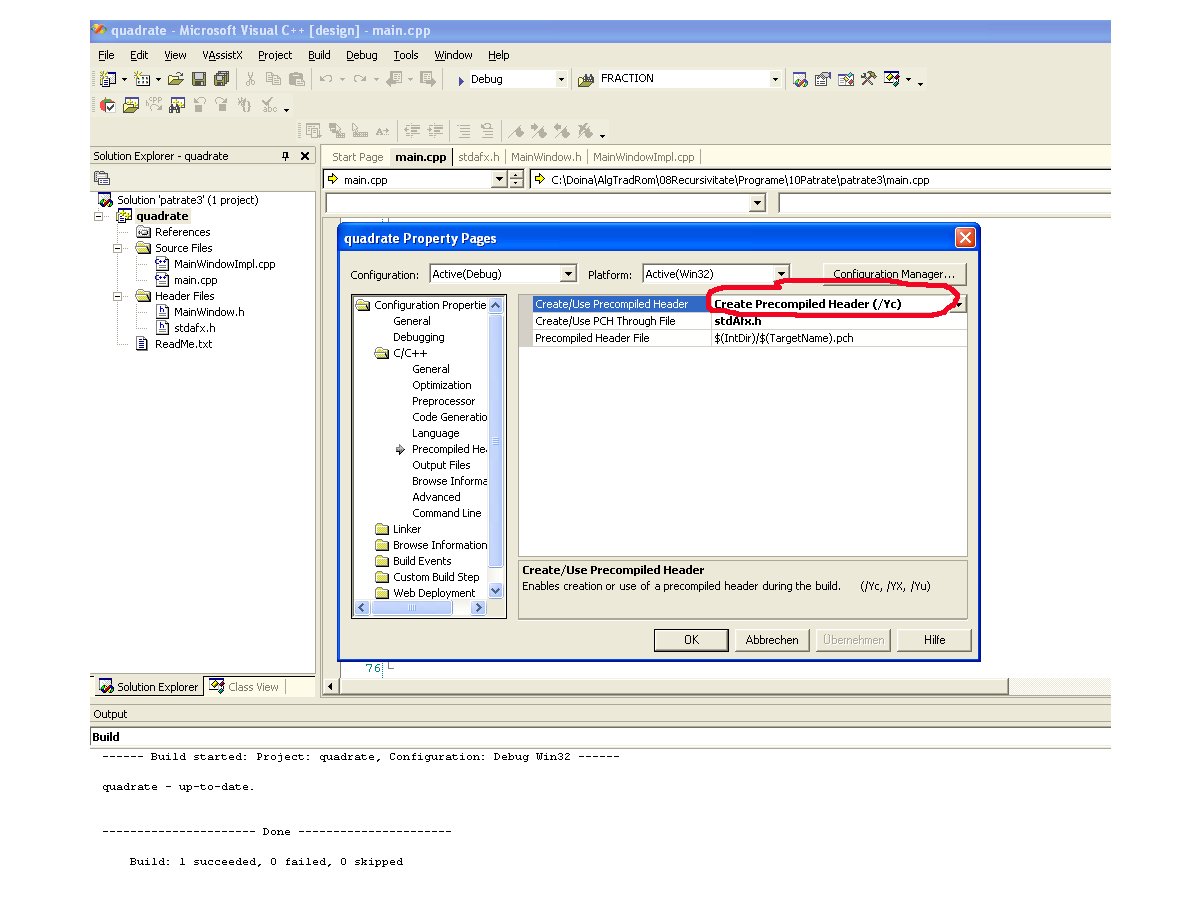Click the VAssistX tomato icon

(108, 104)
